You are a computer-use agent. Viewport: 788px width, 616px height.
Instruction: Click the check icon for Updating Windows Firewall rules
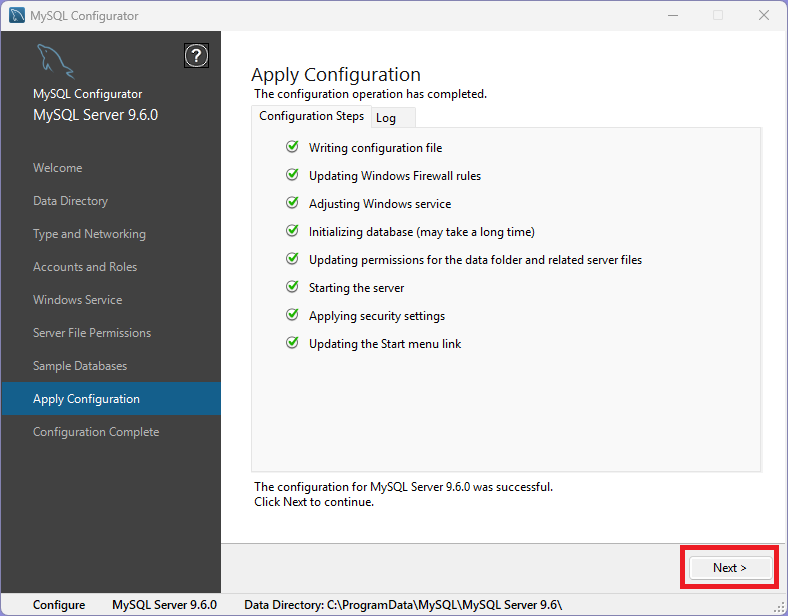pos(292,175)
